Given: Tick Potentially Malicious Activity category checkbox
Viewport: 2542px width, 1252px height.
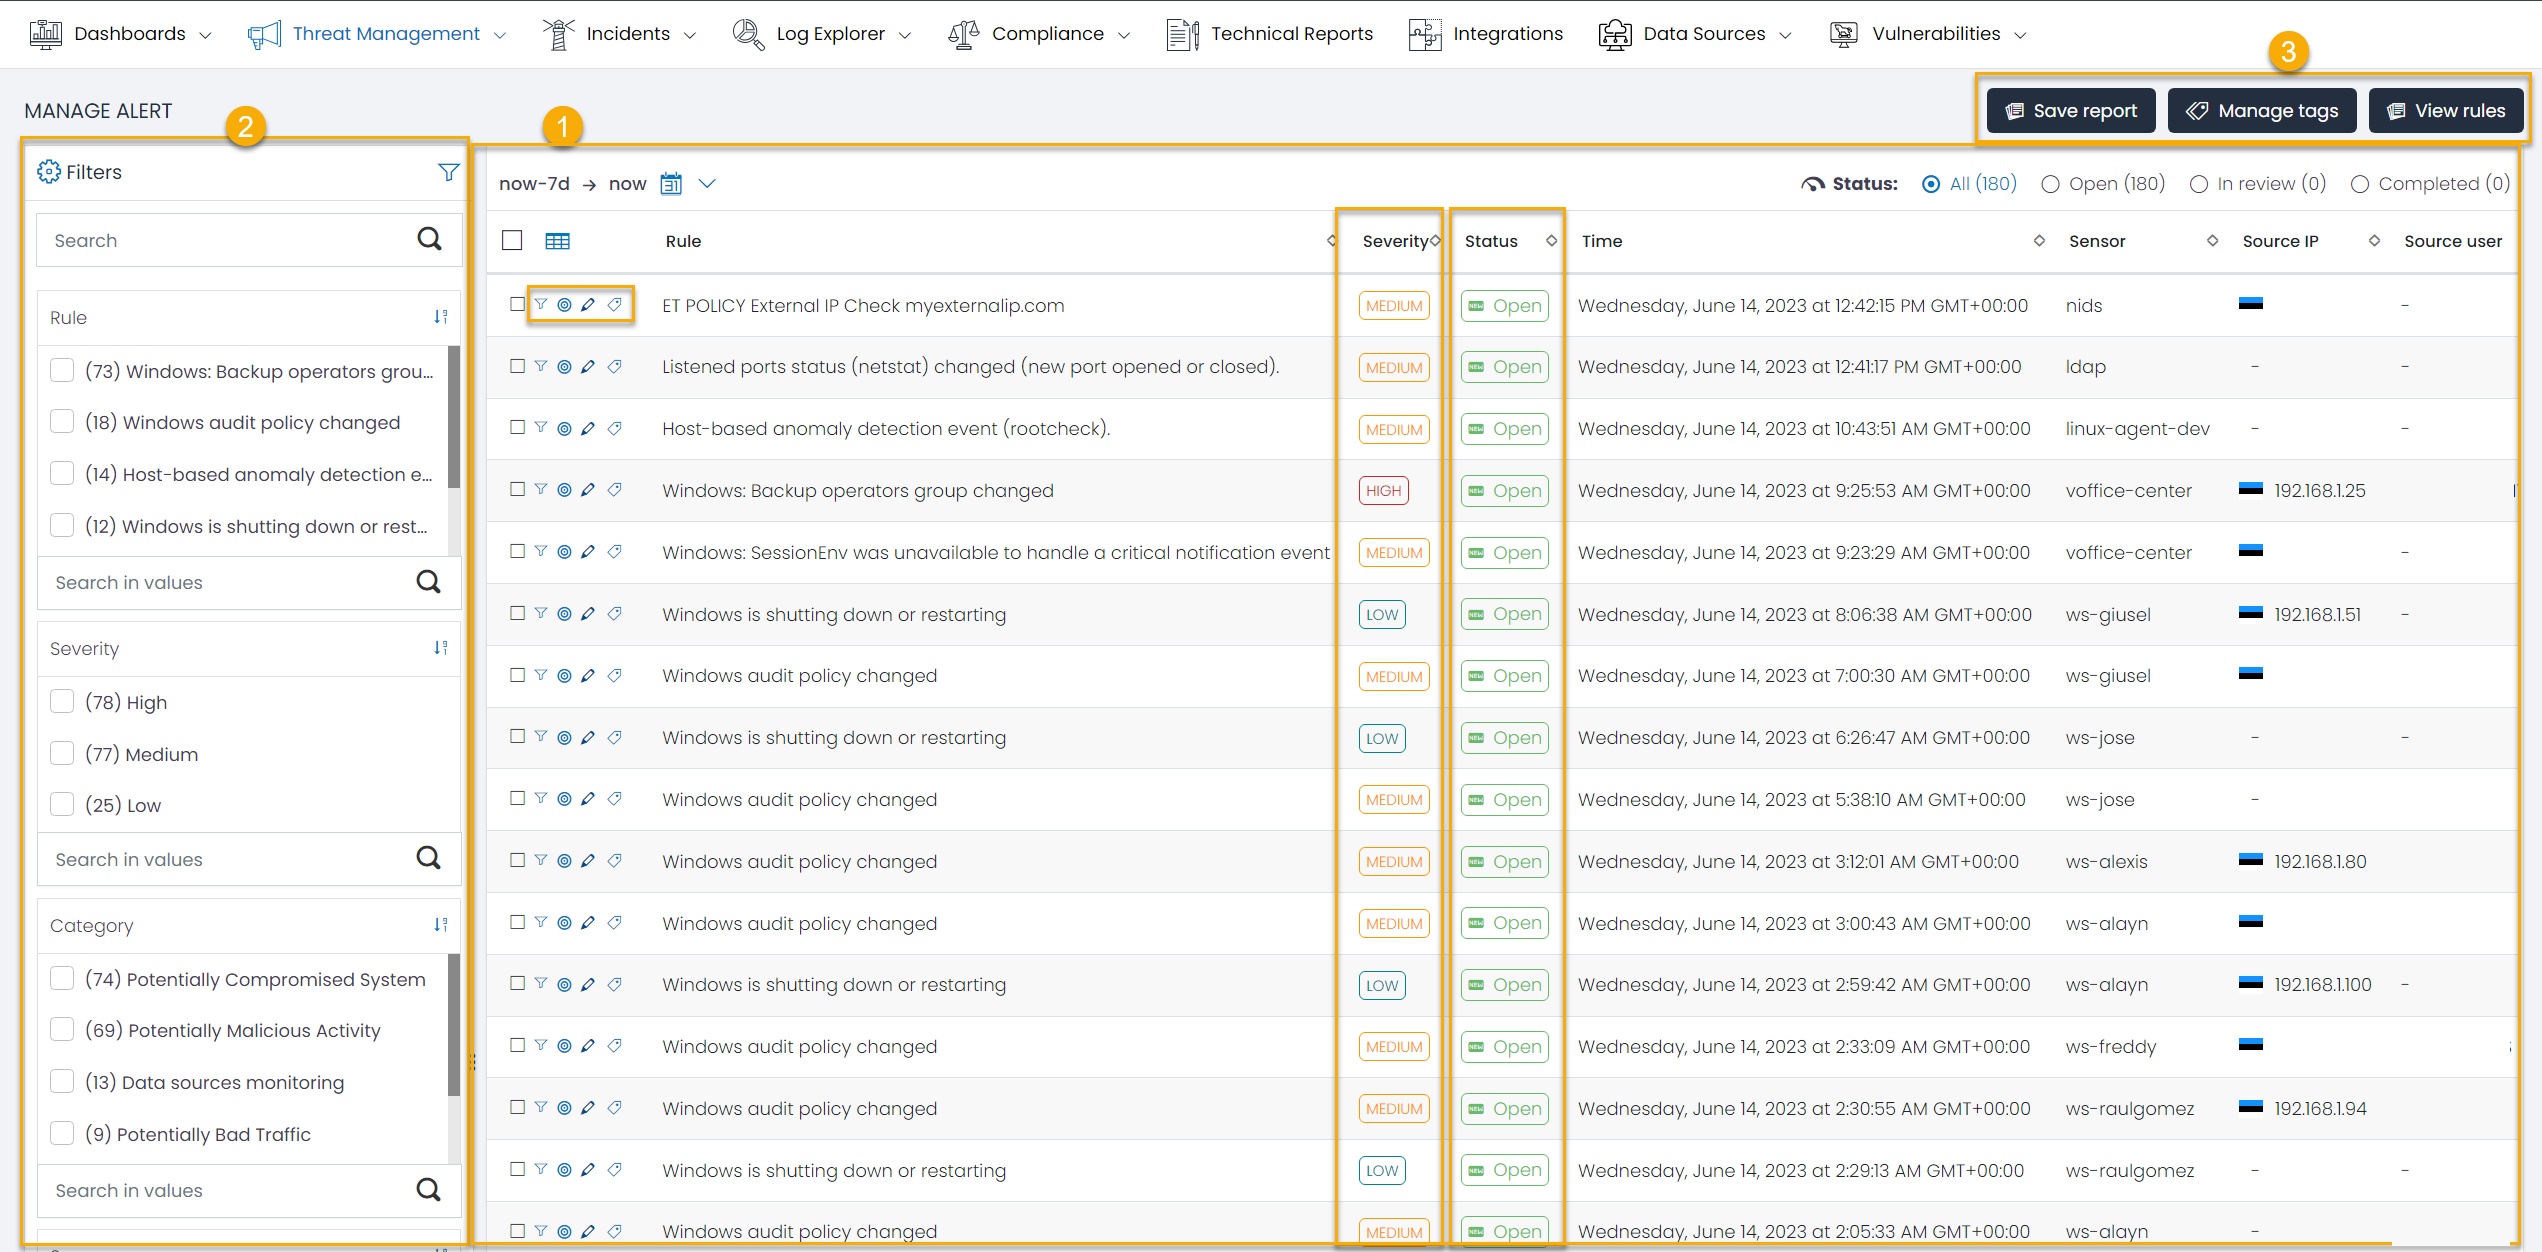Looking at the screenshot, I should pos(62,1030).
